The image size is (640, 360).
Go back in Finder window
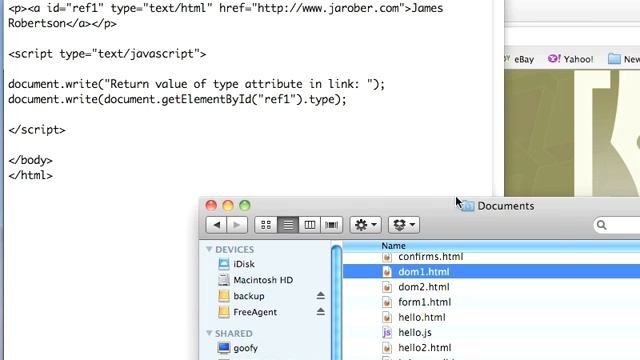point(216,225)
